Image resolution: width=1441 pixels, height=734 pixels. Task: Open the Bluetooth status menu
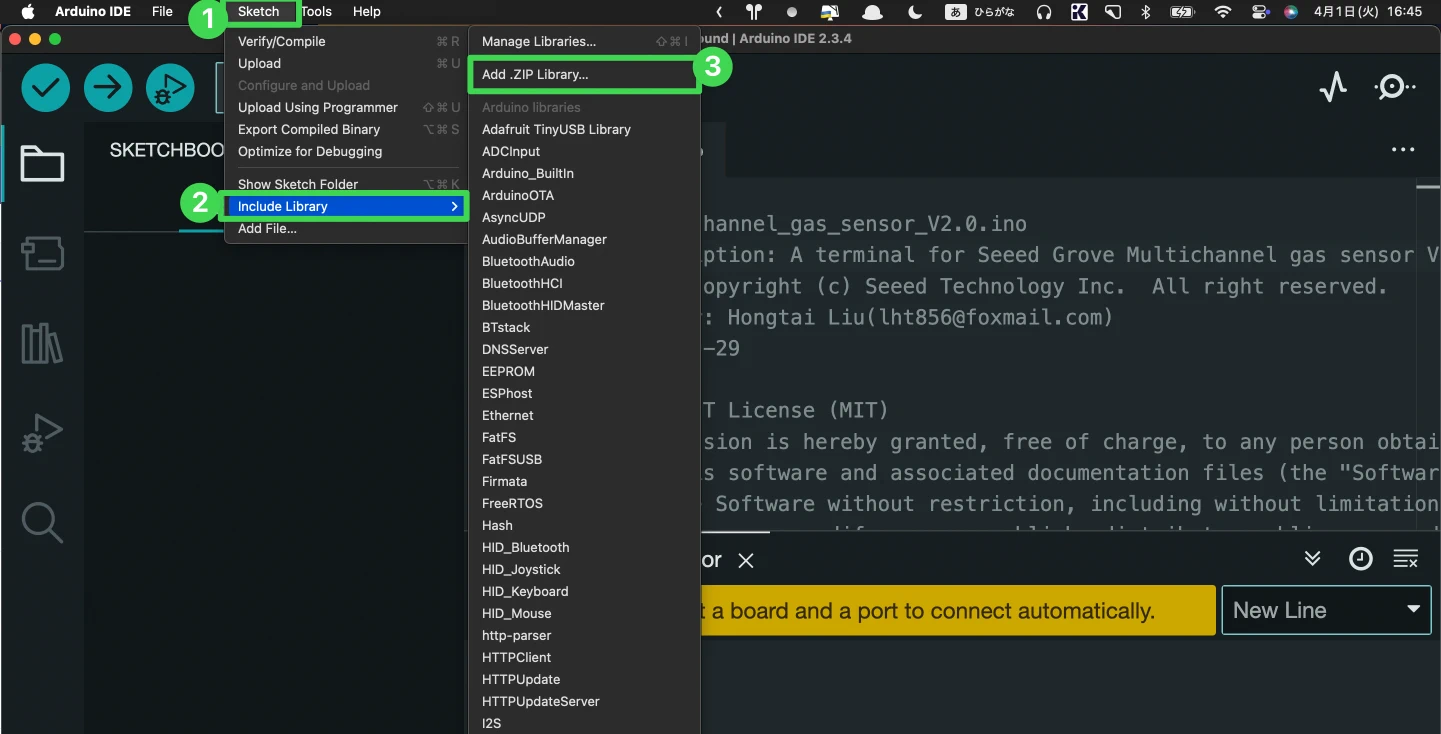(x=1146, y=12)
